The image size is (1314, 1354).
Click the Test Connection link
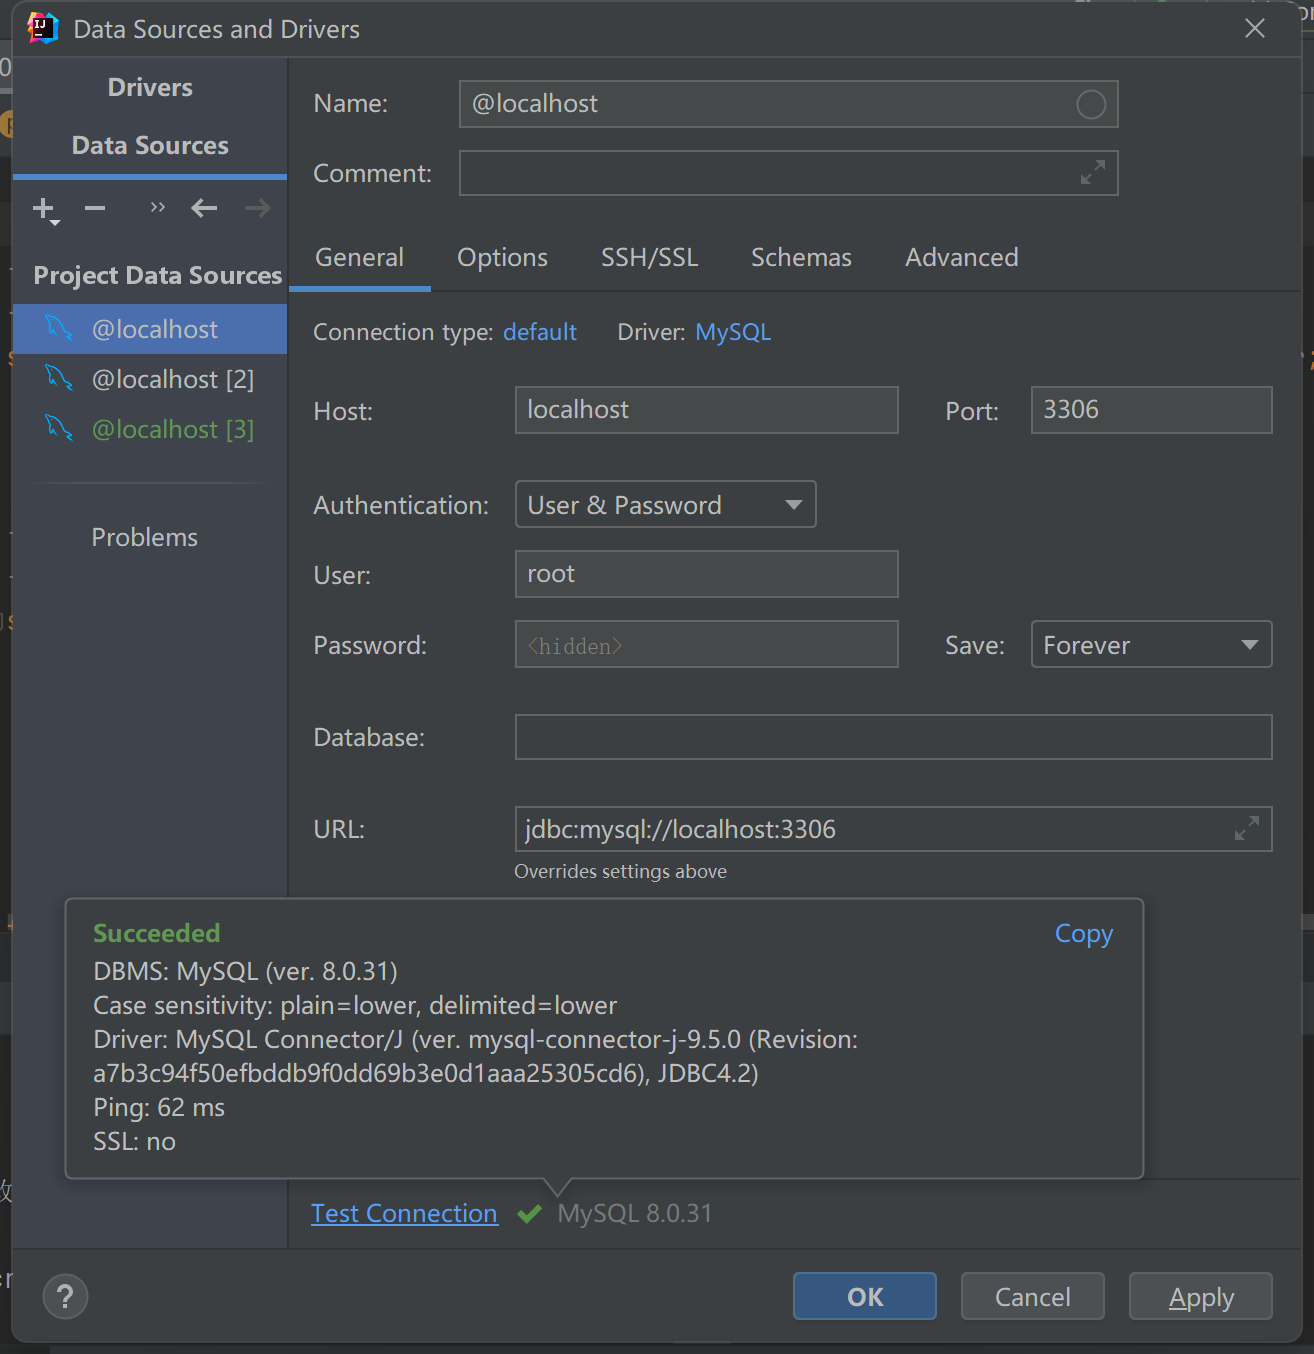click(404, 1213)
